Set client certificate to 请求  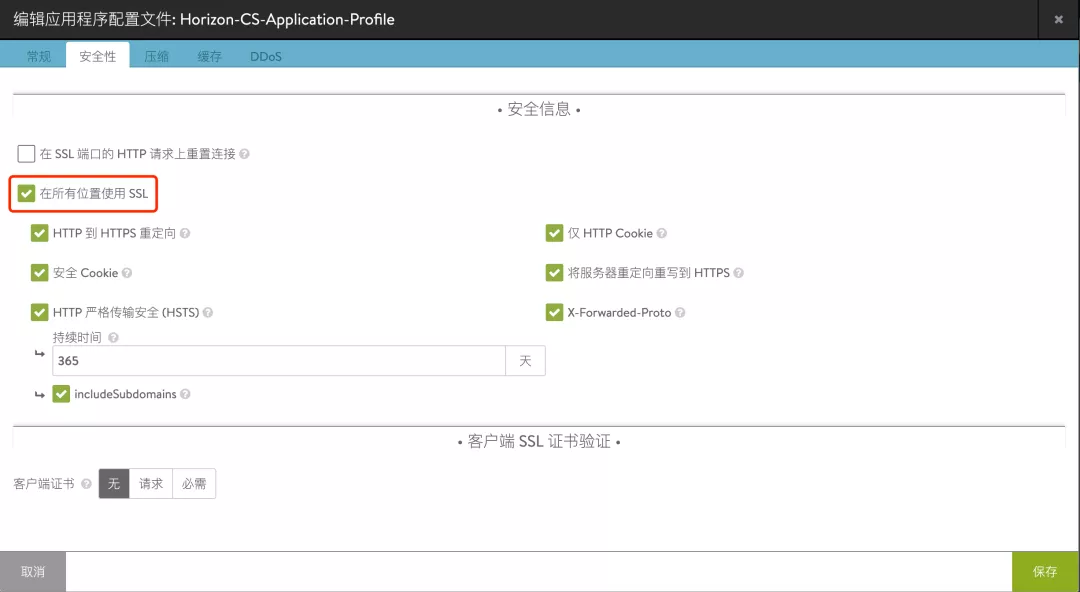click(151, 484)
